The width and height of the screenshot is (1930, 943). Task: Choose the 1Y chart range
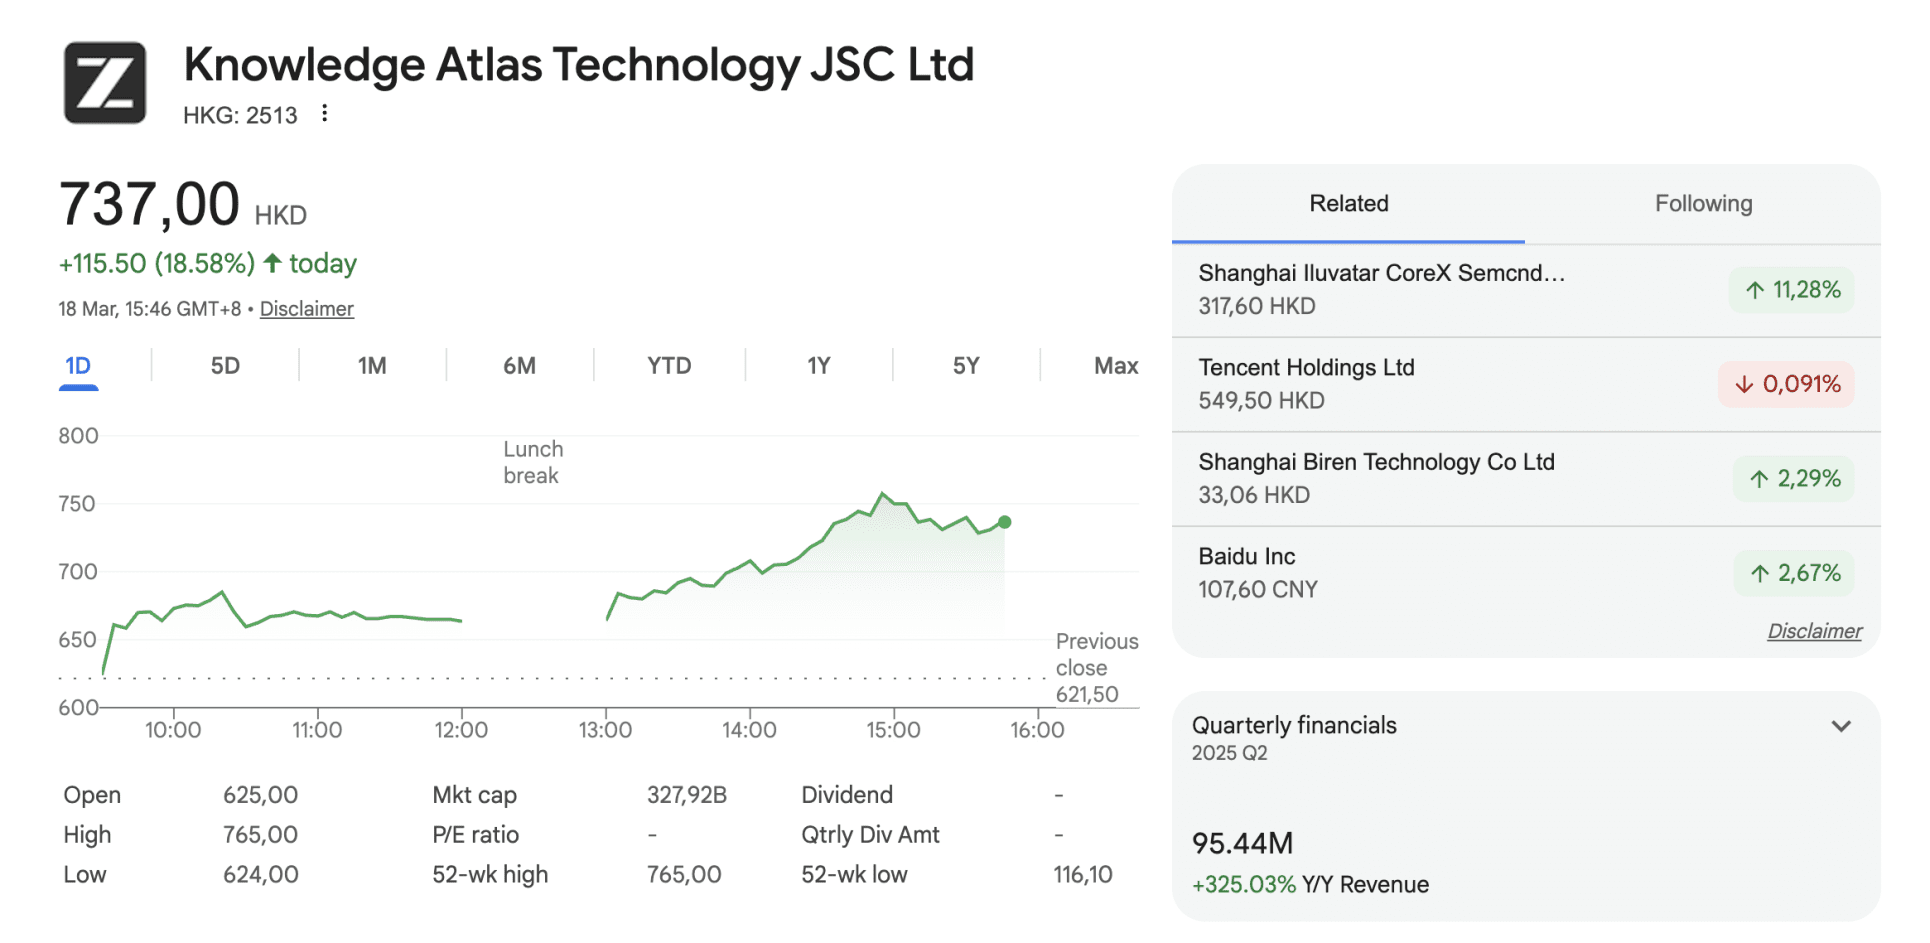pyautogui.click(x=819, y=366)
